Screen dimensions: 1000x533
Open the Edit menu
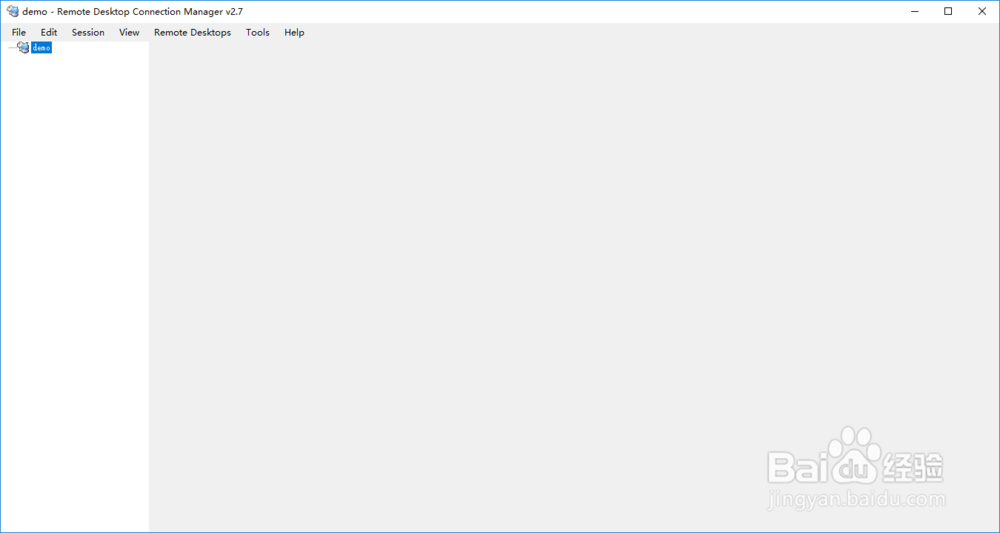[x=49, y=33]
